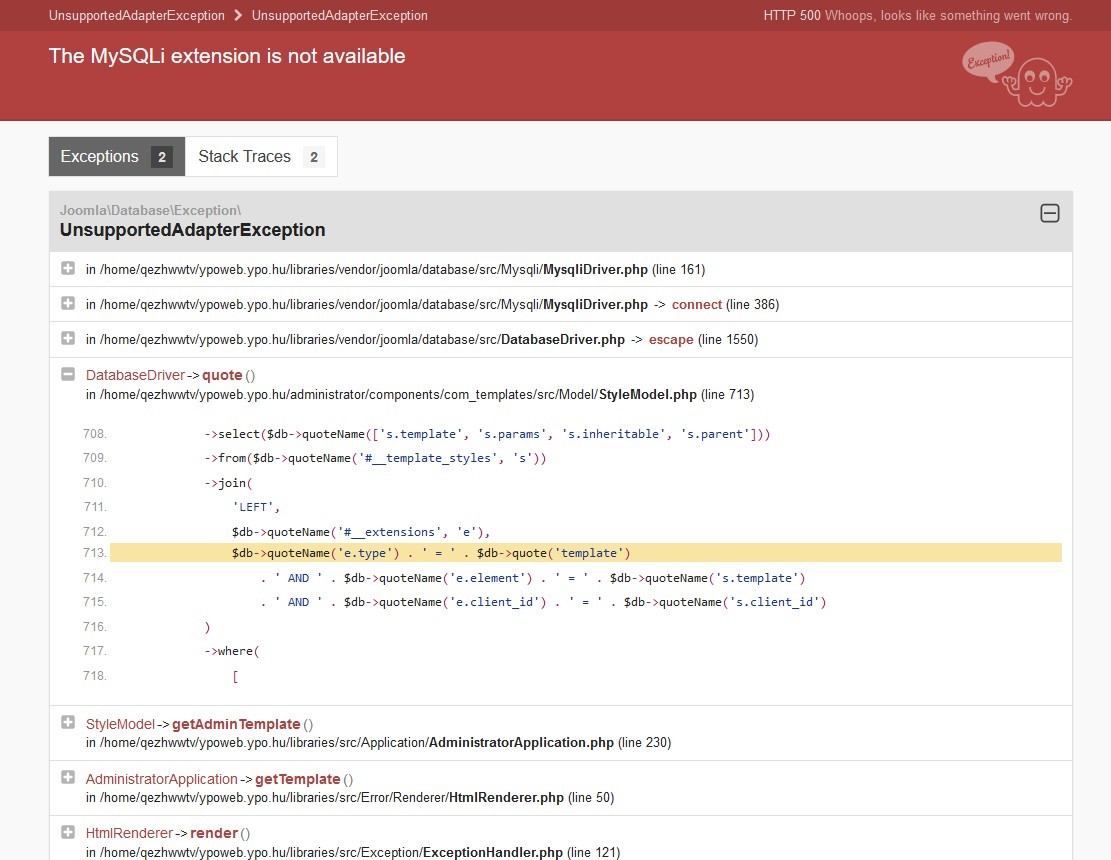Expand the MysqliDriver.php line 161 trace
The height and width of the screenshot is (860, 1111).
68,268
